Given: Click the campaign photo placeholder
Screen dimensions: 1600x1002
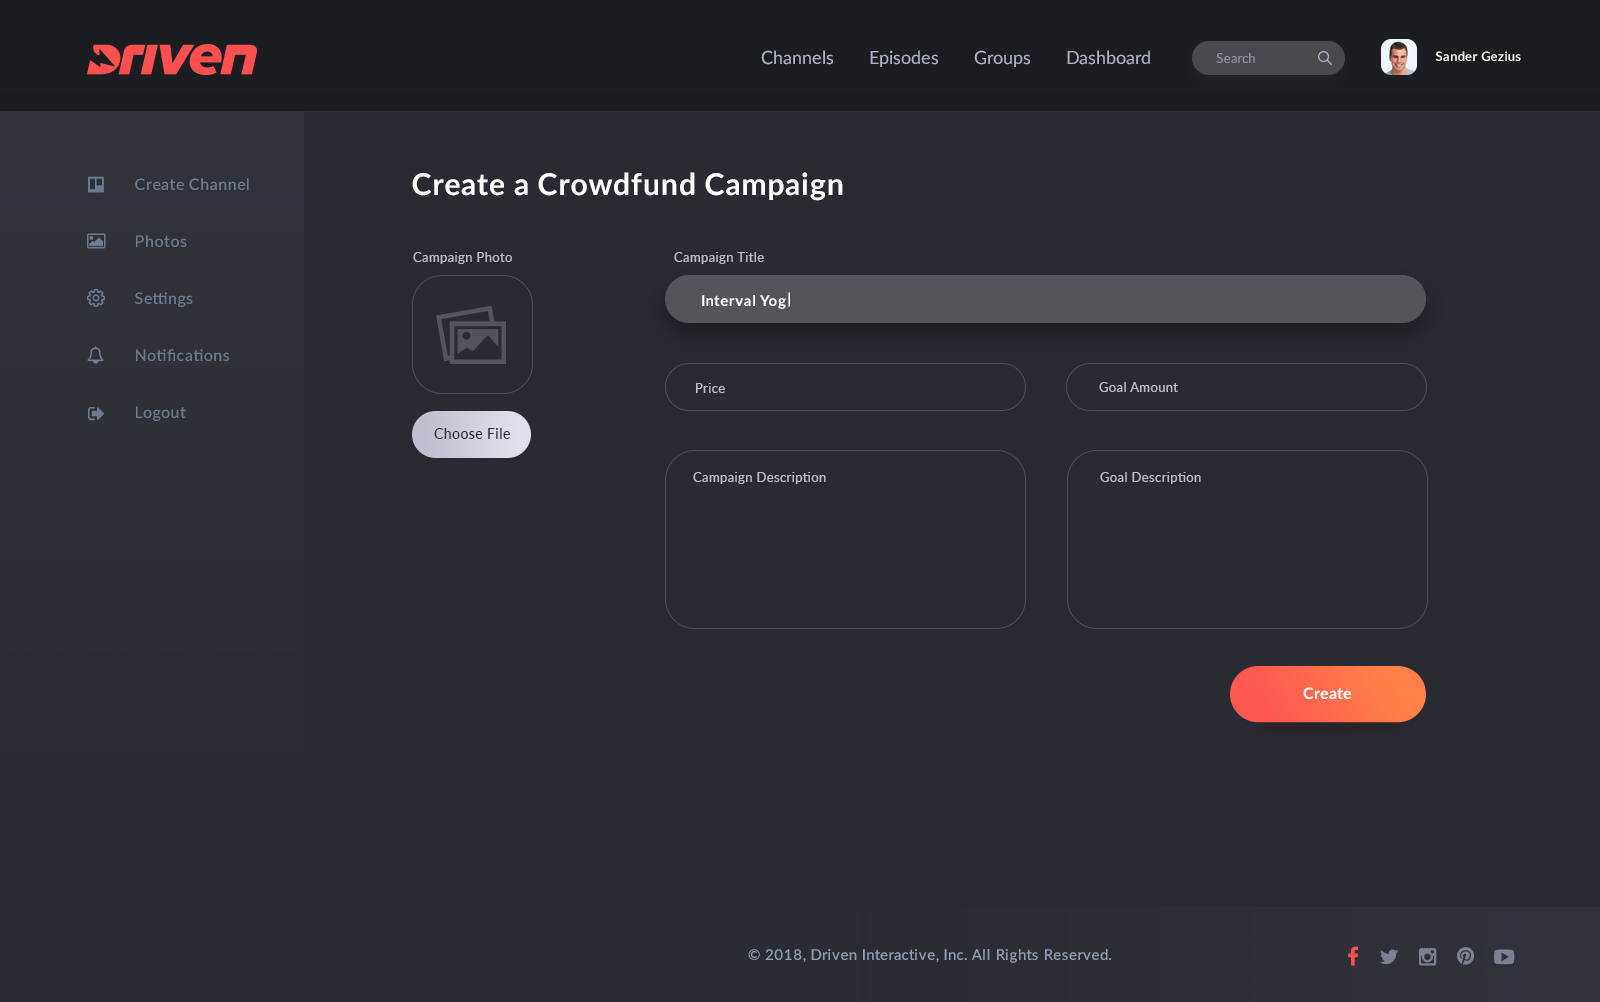Looking at the screenshot, I should pyautogui.click(x=472, y=335).
